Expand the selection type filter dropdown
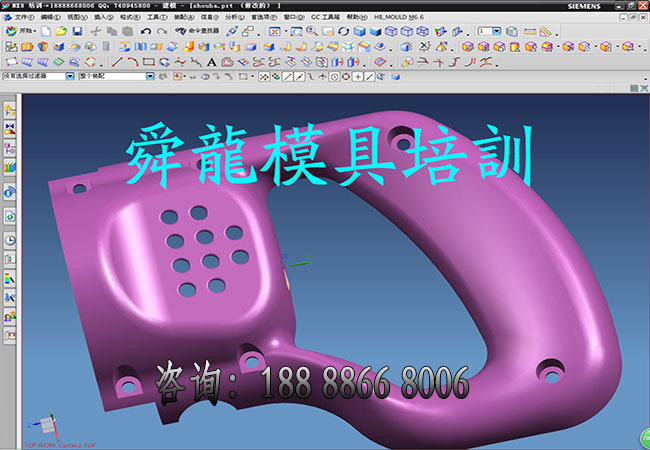The image size is (650, 450). point(69,76)
